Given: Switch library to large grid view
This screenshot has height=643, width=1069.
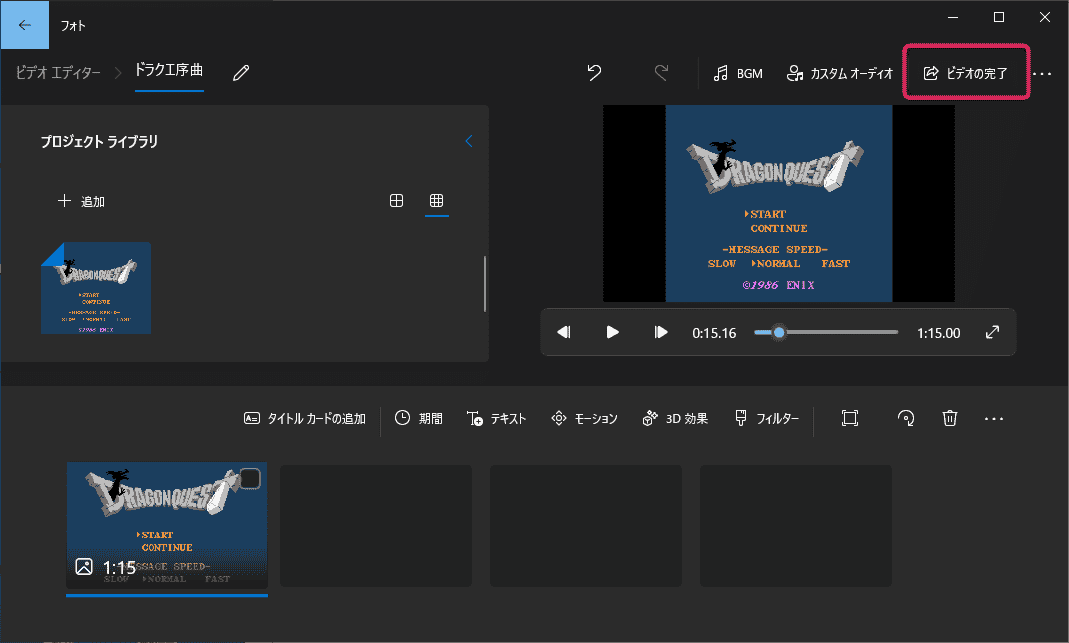Looking at the screenshot, I should tap(397, 200).
